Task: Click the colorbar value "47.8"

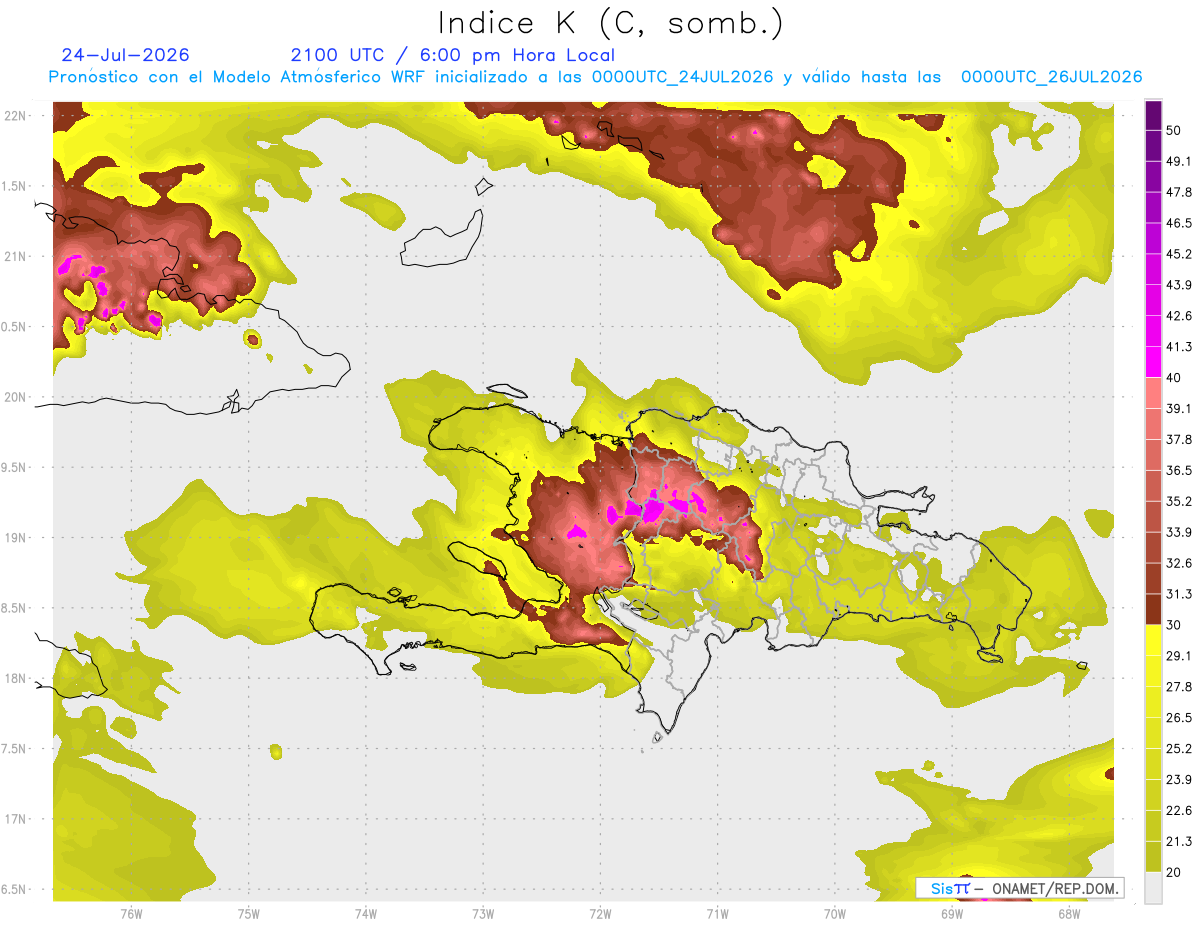Action: [1179, 192]
